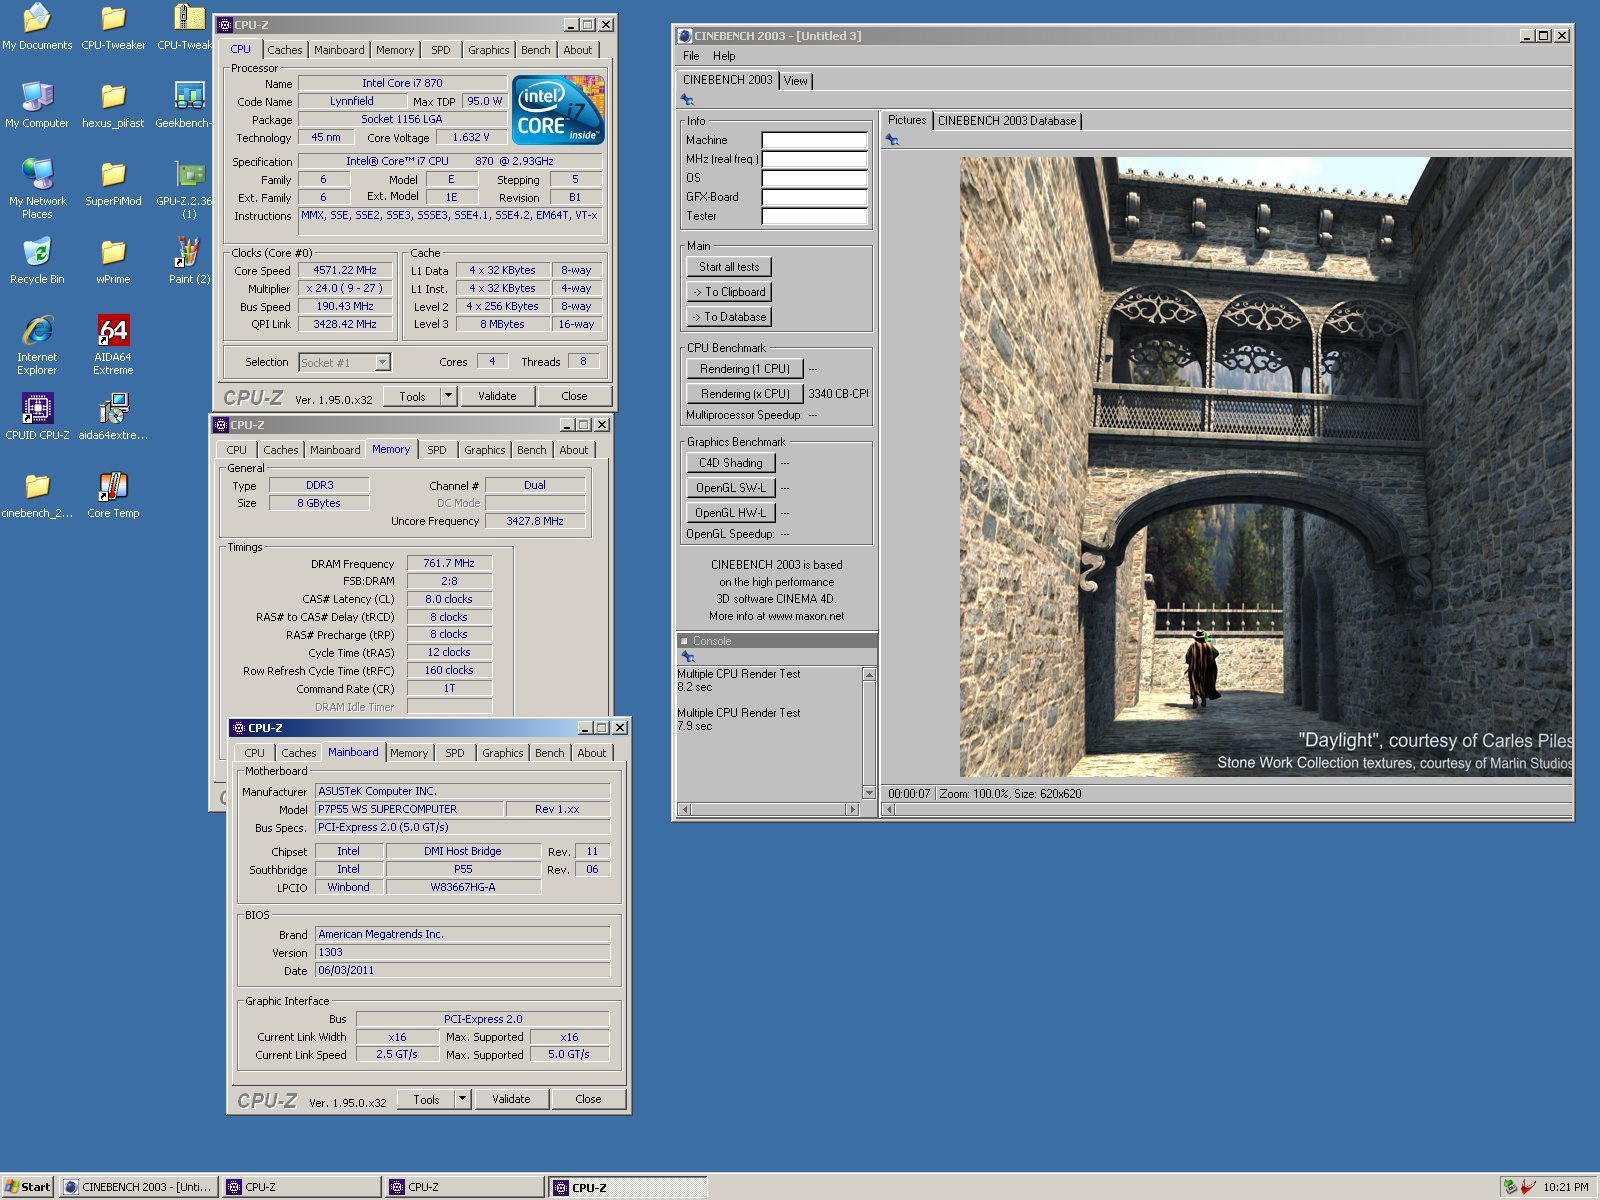Viewport: 1600px width, 1200px height.
Task: Click Start all tests button
Action: (x=729, y=267)
